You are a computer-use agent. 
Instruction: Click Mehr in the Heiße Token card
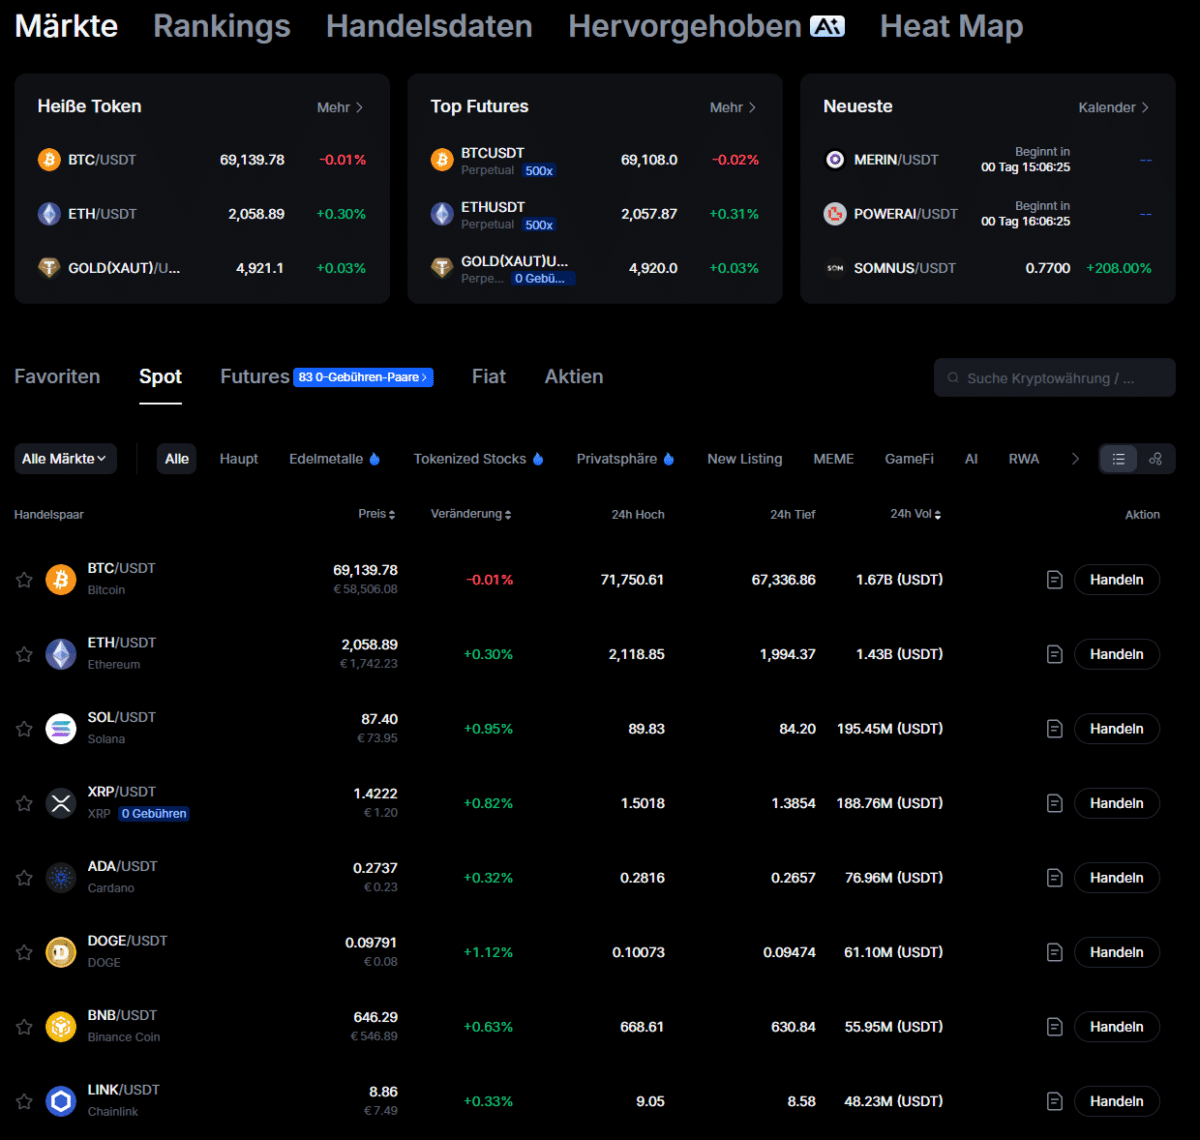click(336, 106)
